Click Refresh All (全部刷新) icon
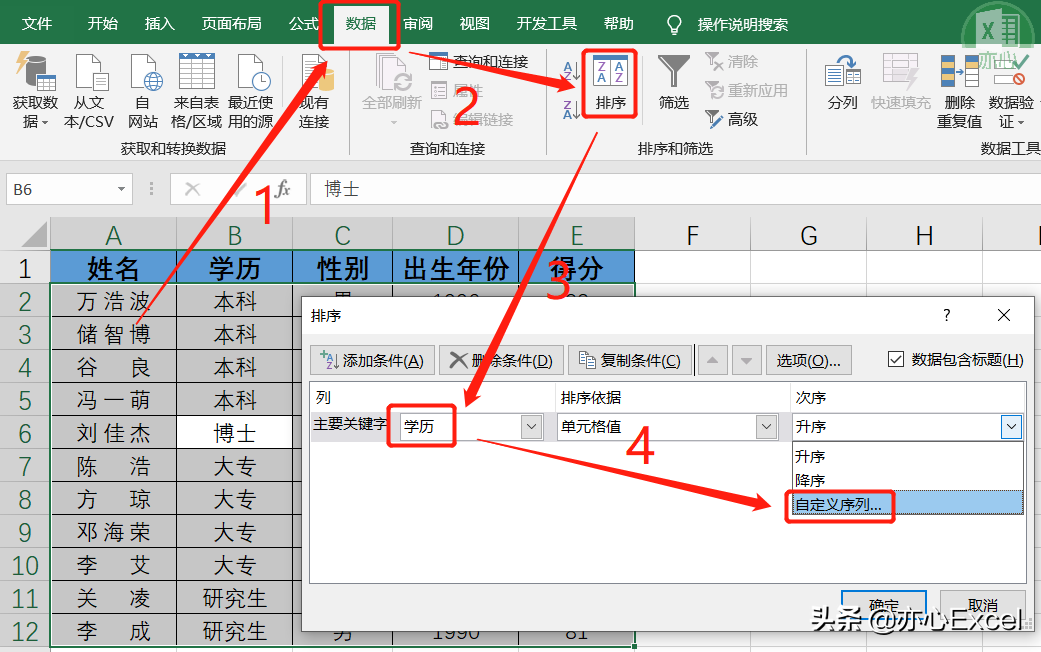This screenshot has height=652, width=1041. coord(392,72)
